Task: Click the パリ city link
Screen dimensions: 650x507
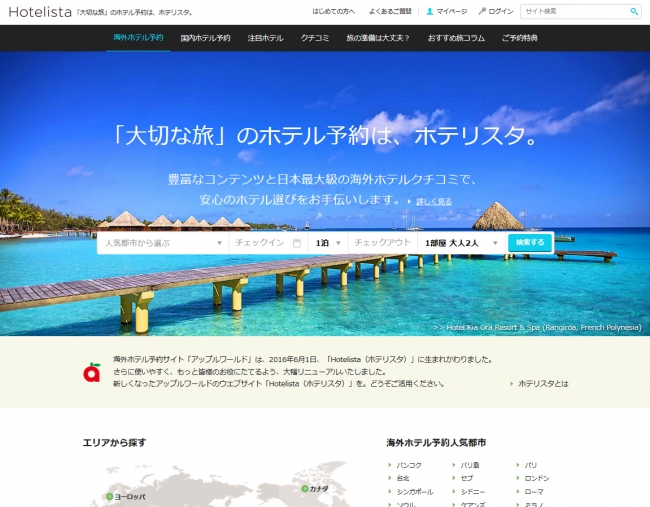Action: (x=531, y=465)
